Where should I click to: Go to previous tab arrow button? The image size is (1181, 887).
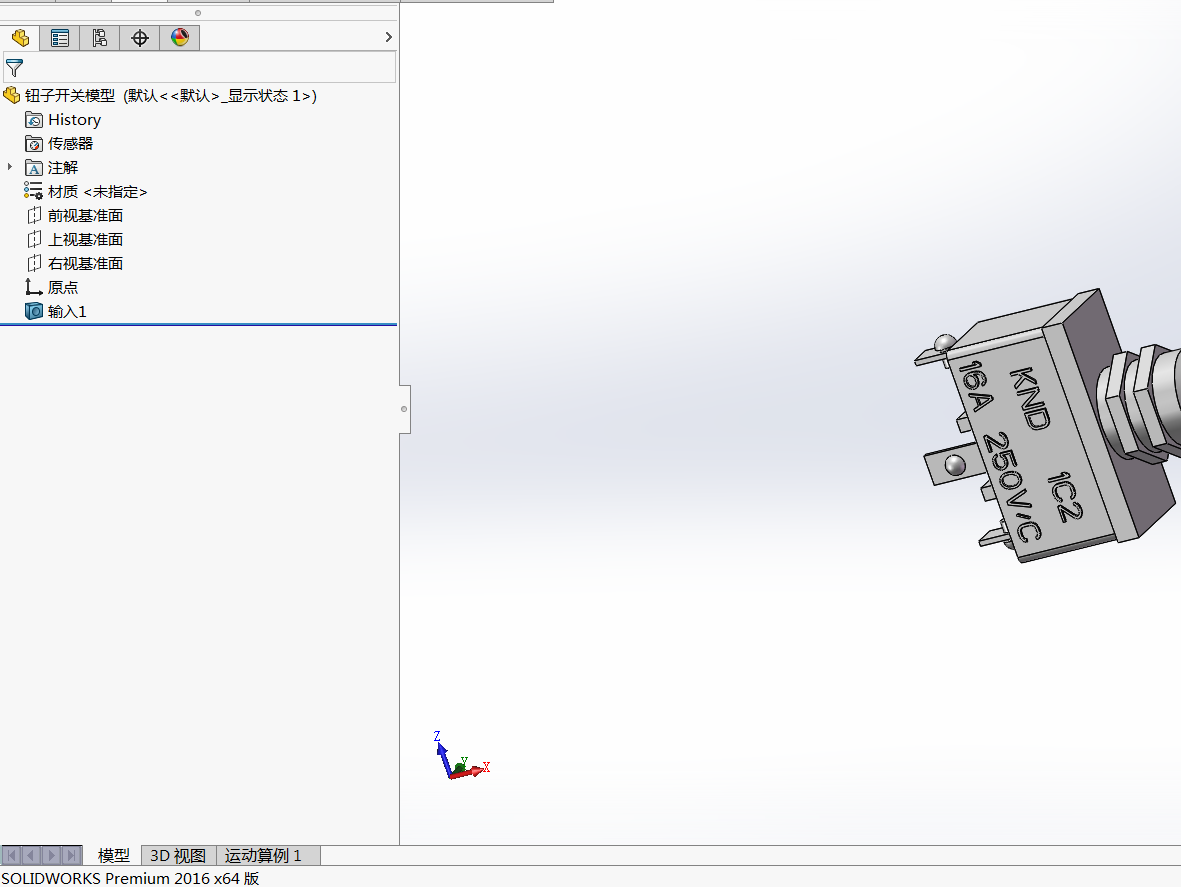point(32,855)
